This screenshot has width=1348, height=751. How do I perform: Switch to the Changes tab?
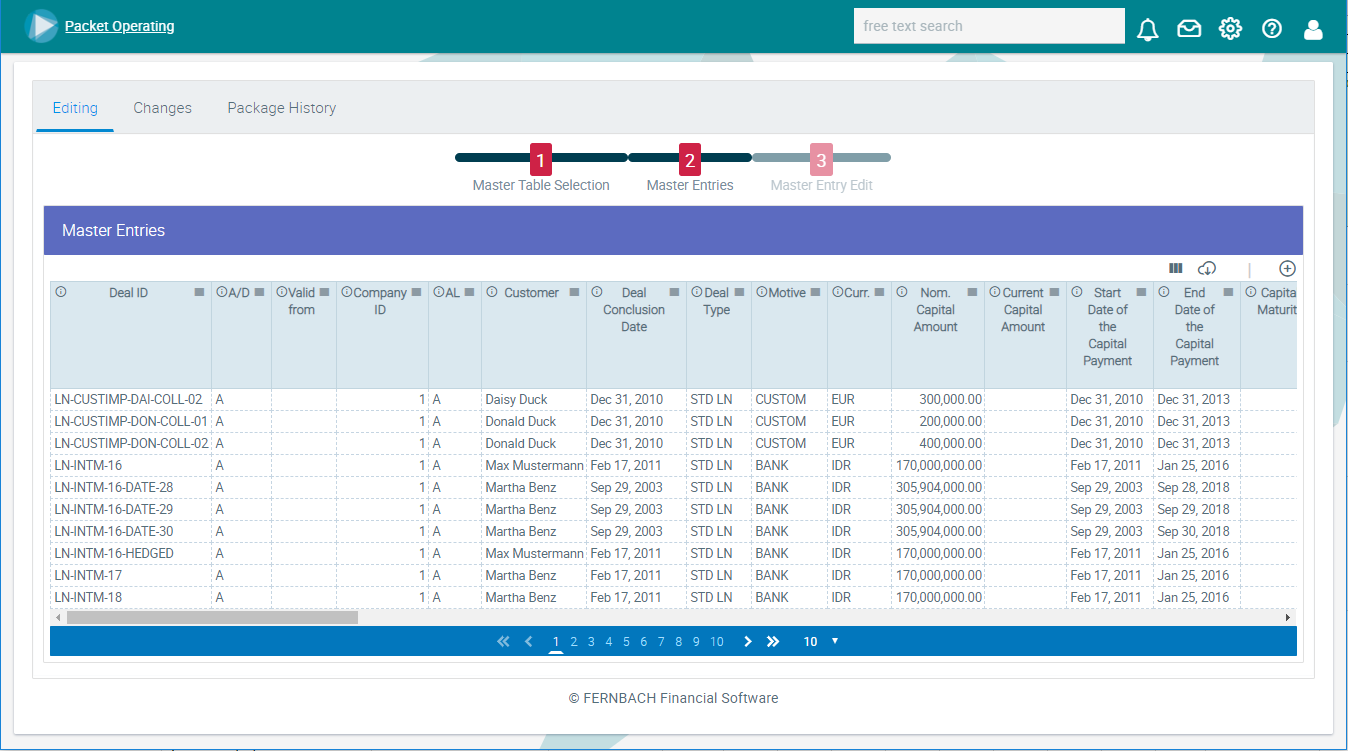[x=162, y=108]
